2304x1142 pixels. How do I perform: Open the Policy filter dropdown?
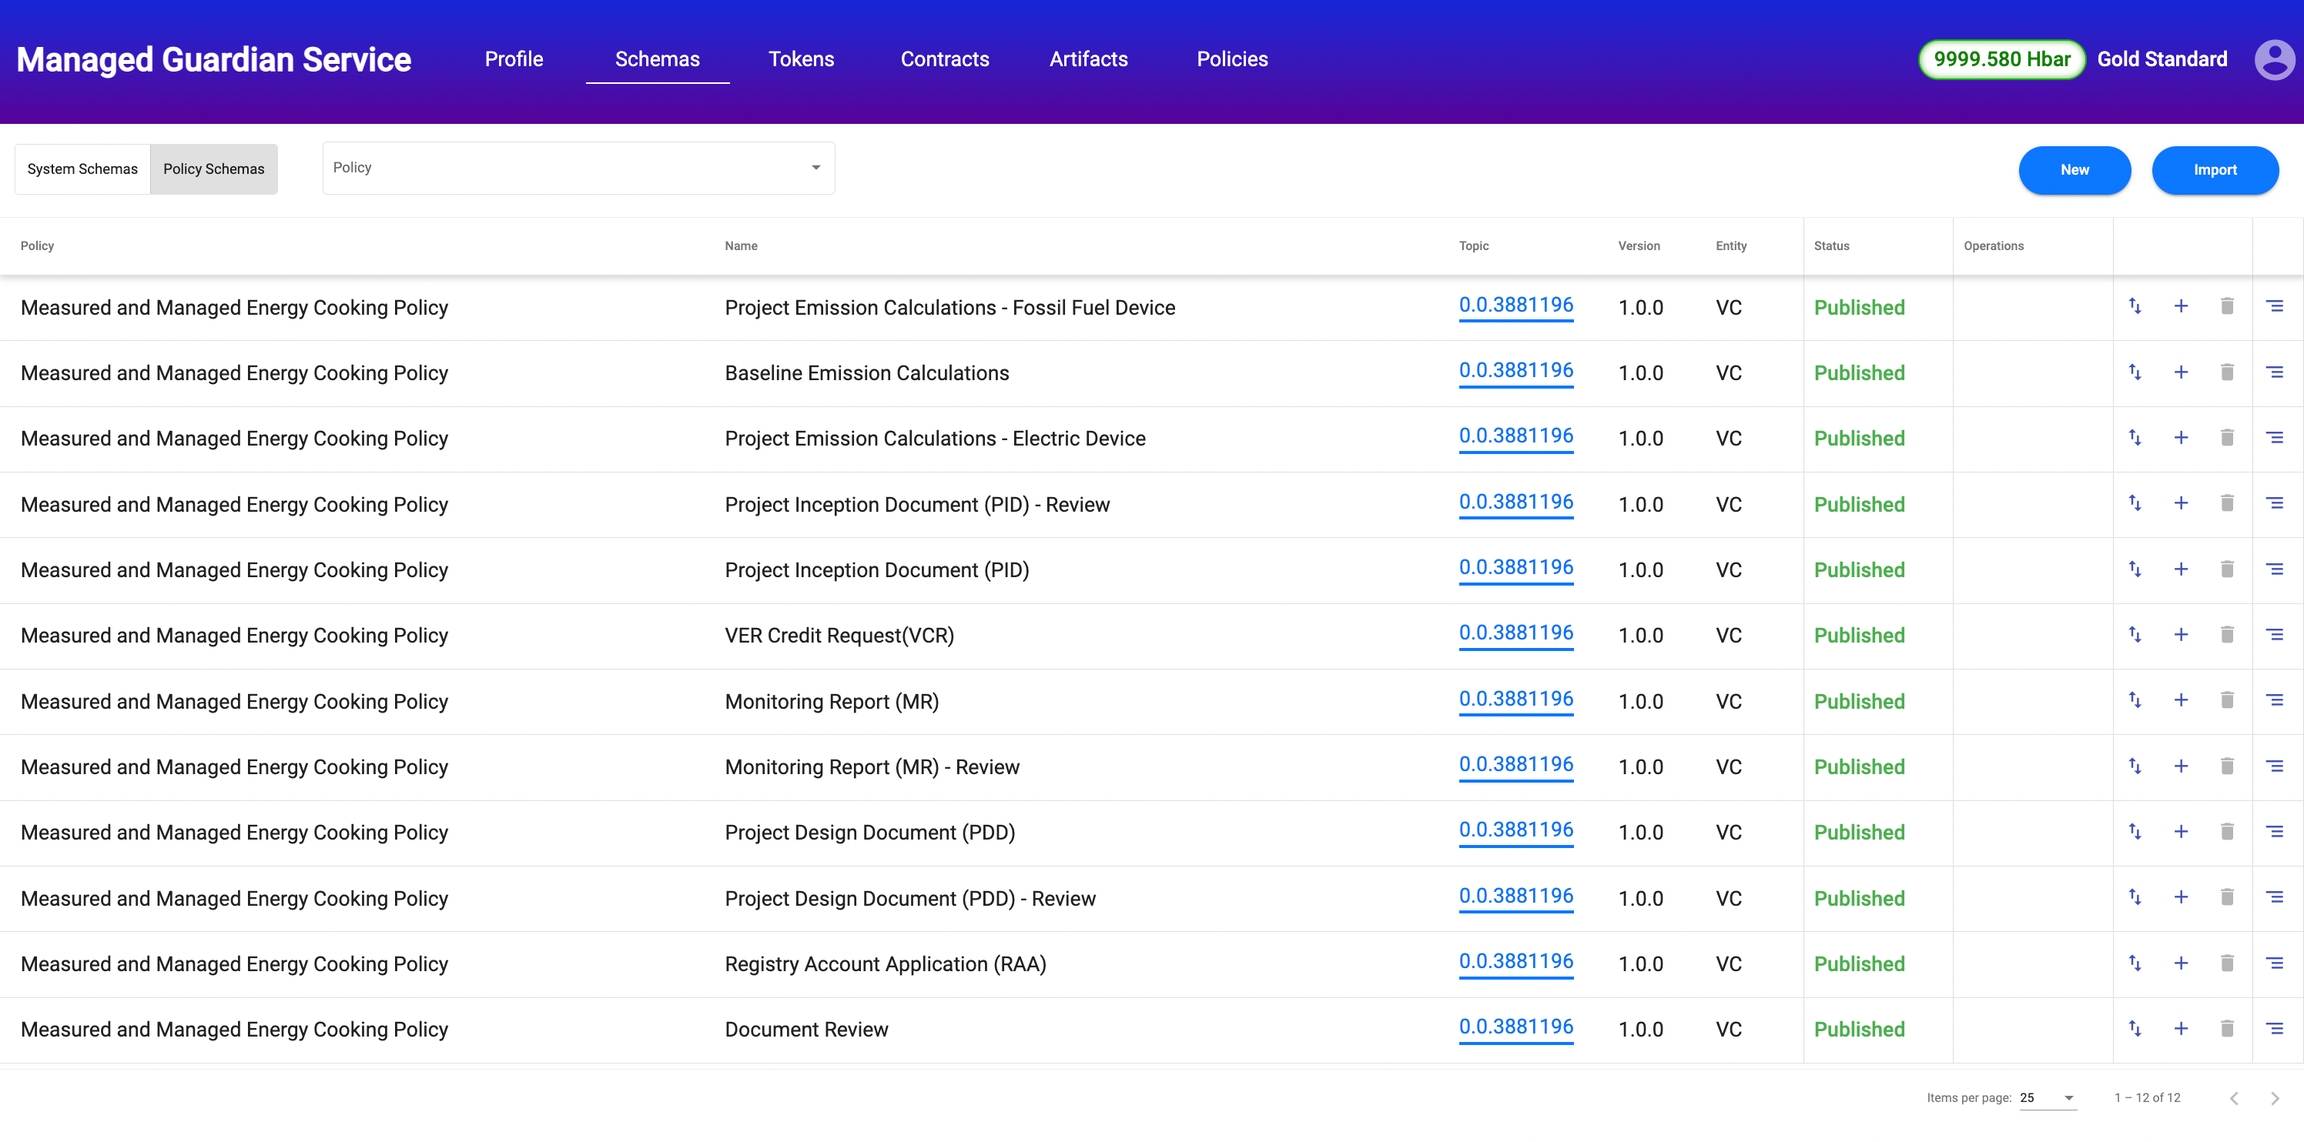(578, 168)
